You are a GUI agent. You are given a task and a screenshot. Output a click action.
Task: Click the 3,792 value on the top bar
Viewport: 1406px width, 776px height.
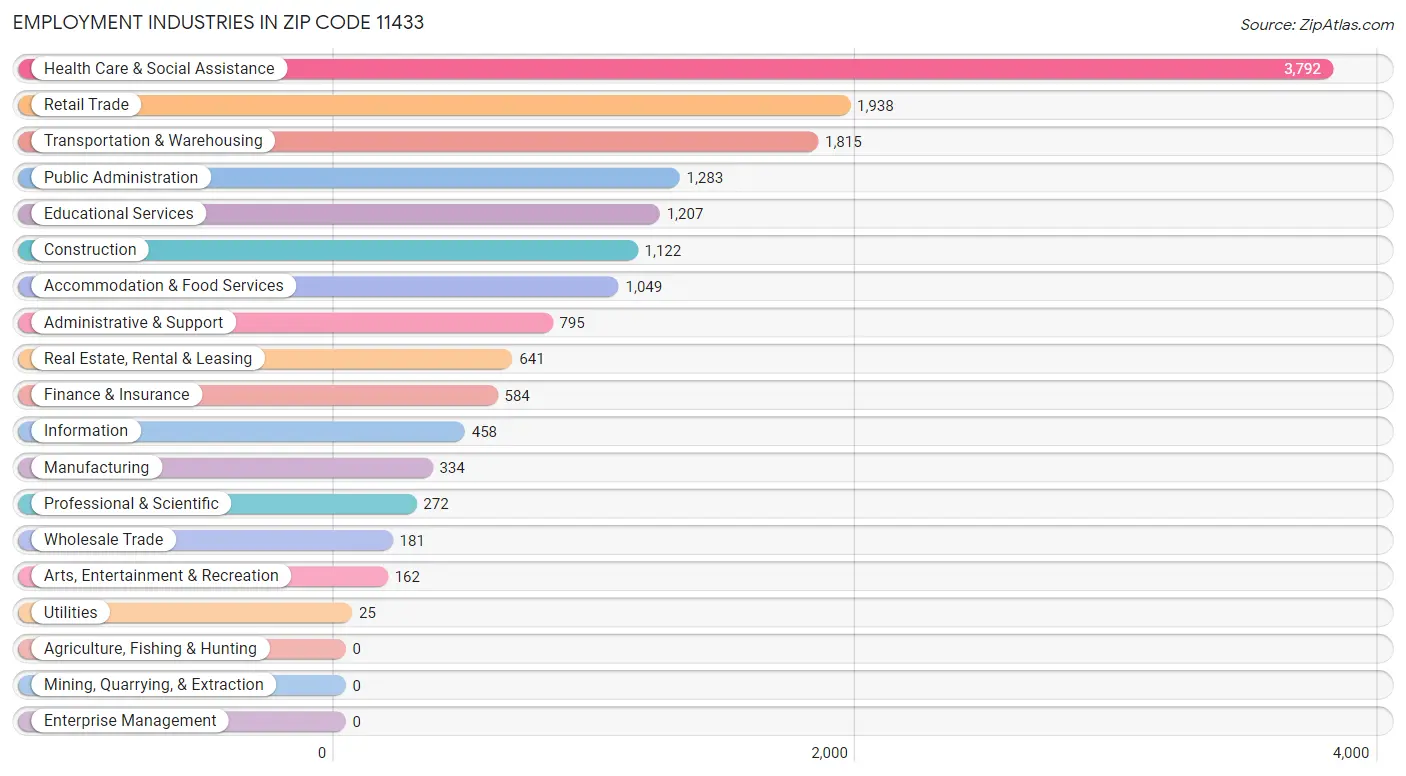[x=1302, y=69]
